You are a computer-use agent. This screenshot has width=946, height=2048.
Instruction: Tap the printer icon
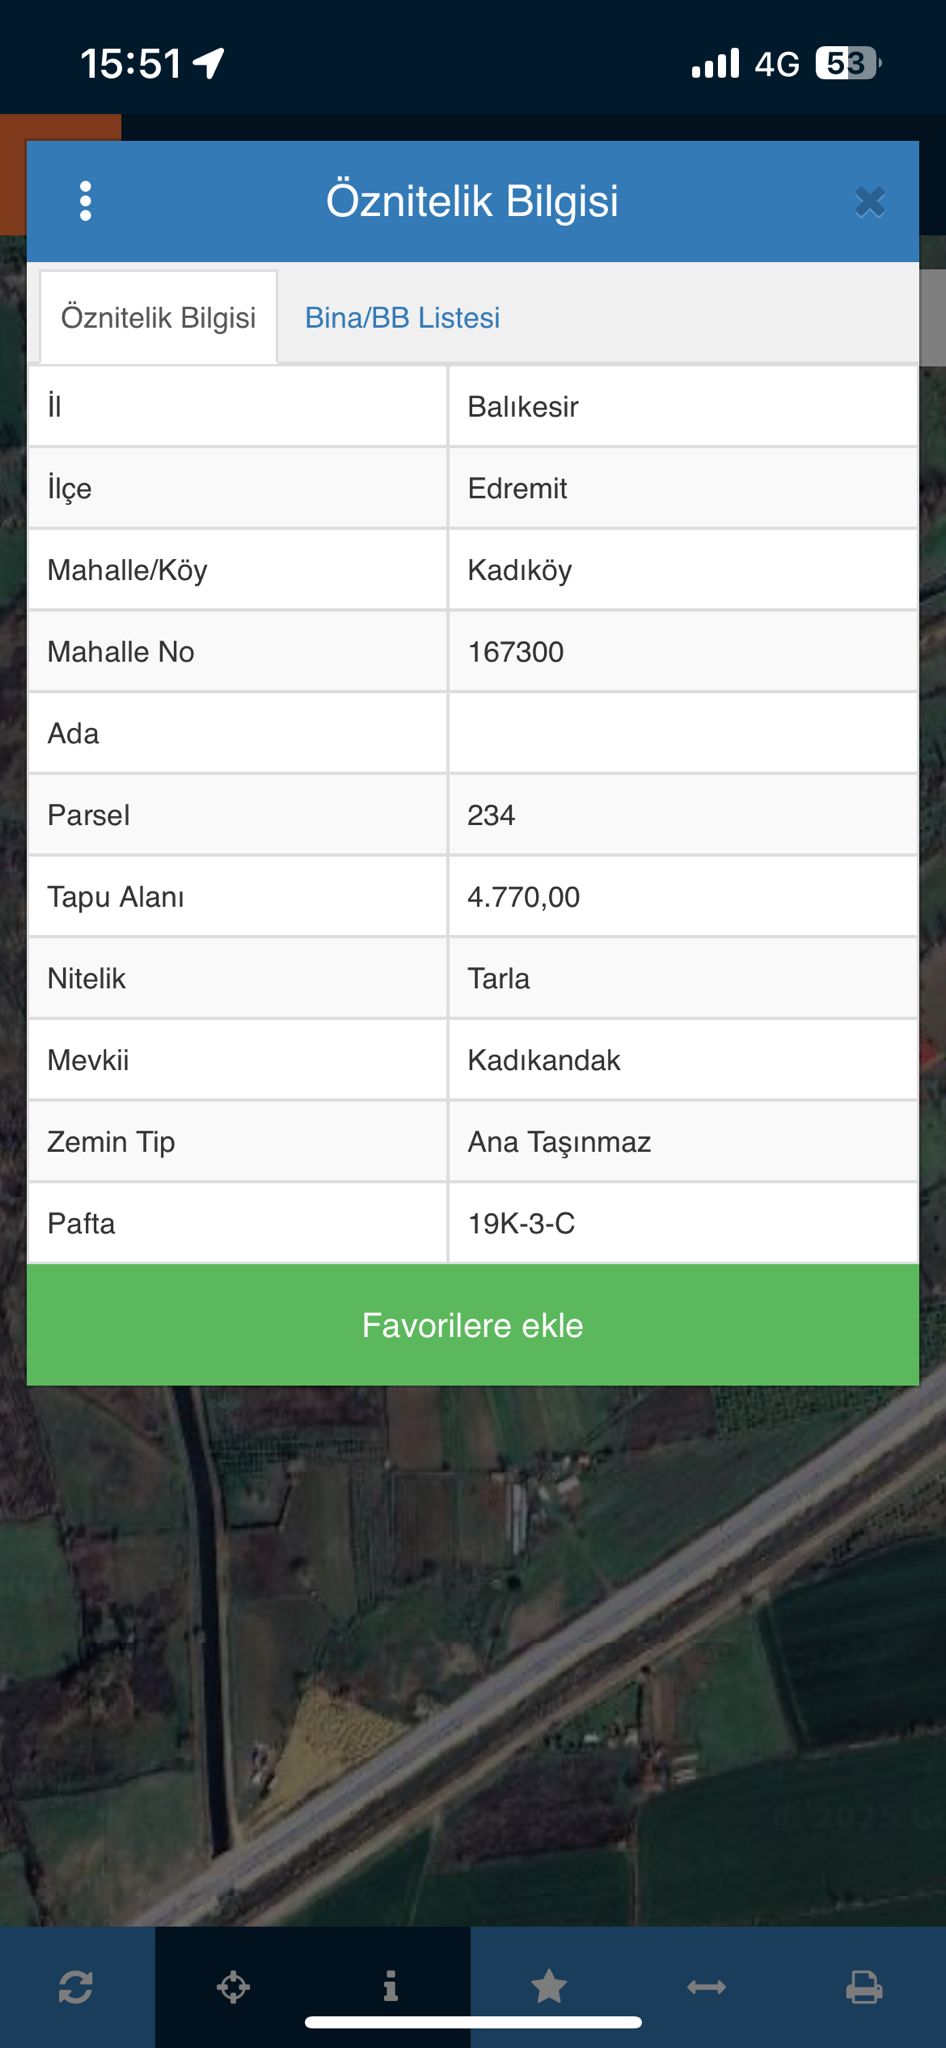(x=864, y=1986)
